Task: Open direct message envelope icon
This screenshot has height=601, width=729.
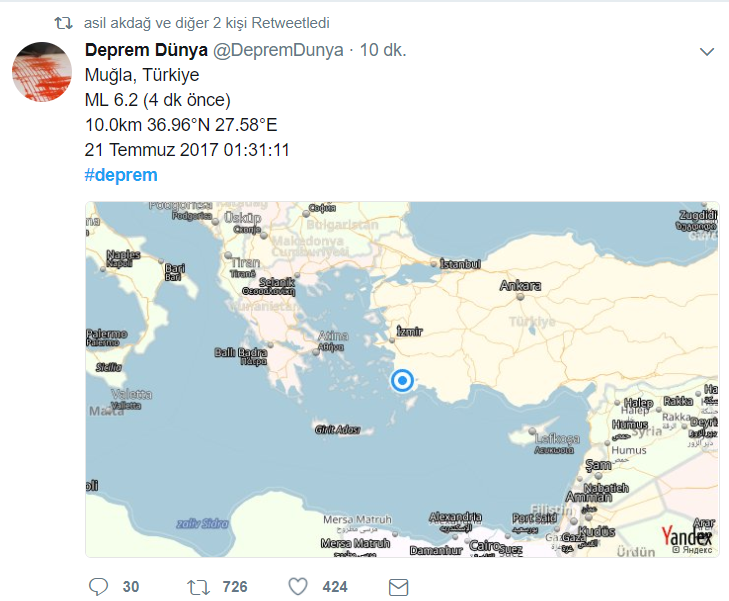Action: [398, 588]
